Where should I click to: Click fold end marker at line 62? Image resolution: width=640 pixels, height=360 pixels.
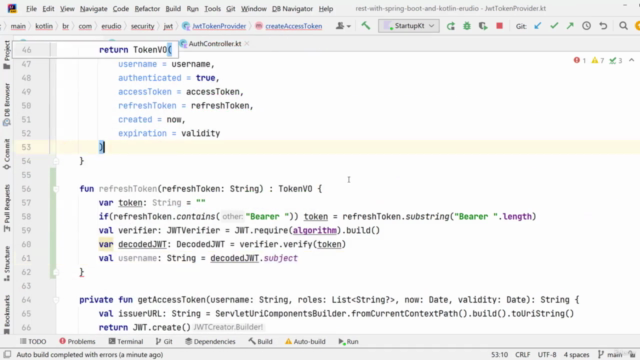pyautogui.click(x=56, y=272)
